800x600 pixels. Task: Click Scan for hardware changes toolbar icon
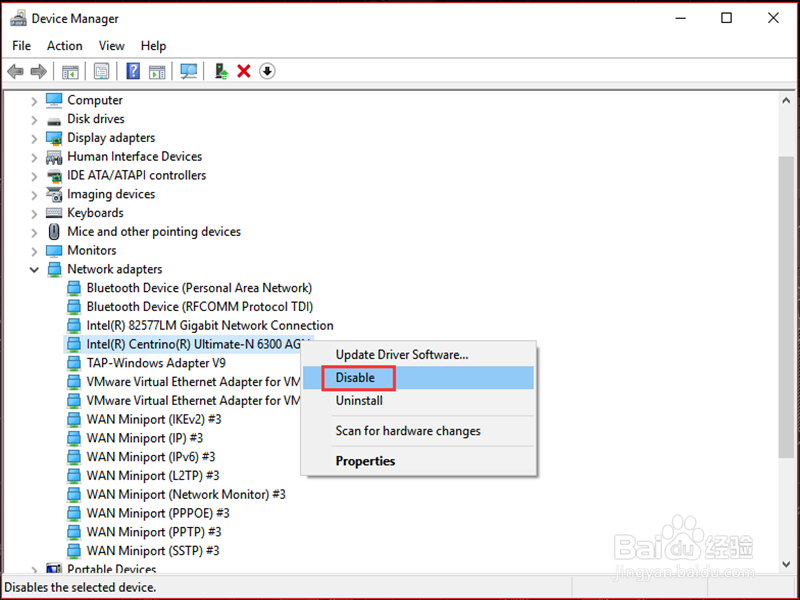point(189,71)
